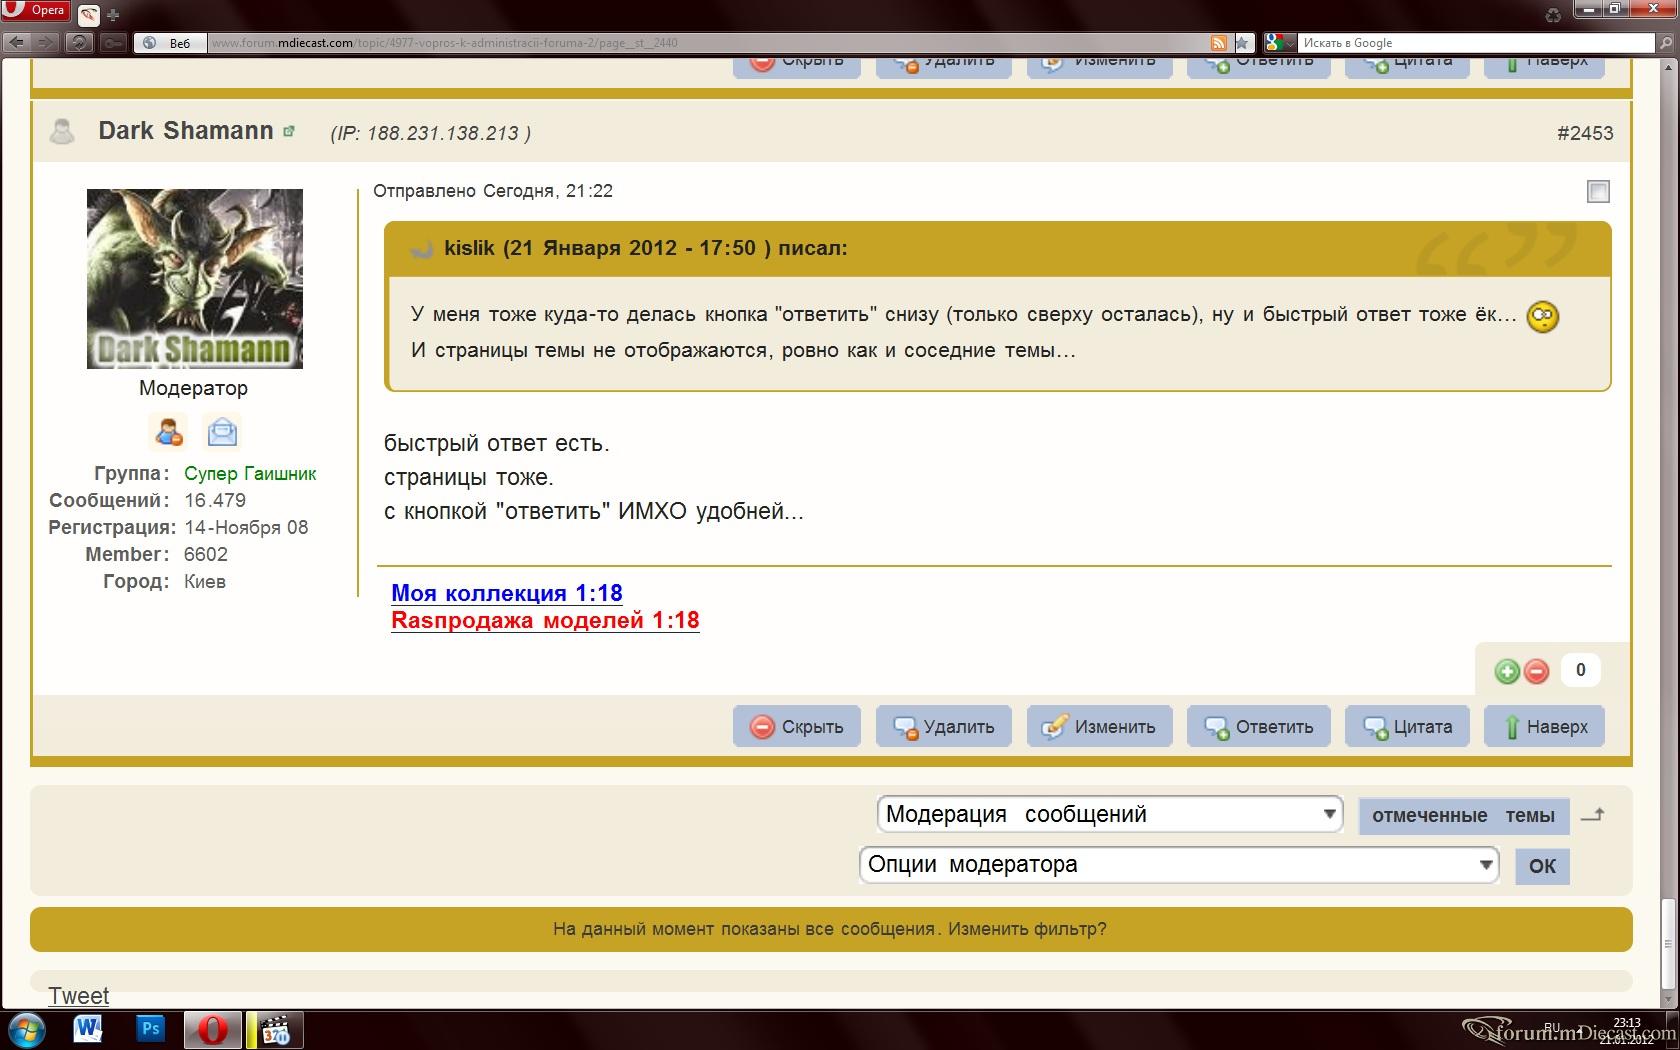
Task: Open the Rasпродажа моделей 1:18 signature link
Action: 545,620
